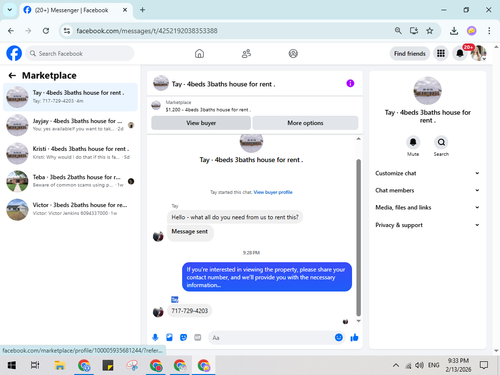Screen dimensions: 500x375
Task: Open Snipping Tool from the taskbar
Action: click(132, 365)
